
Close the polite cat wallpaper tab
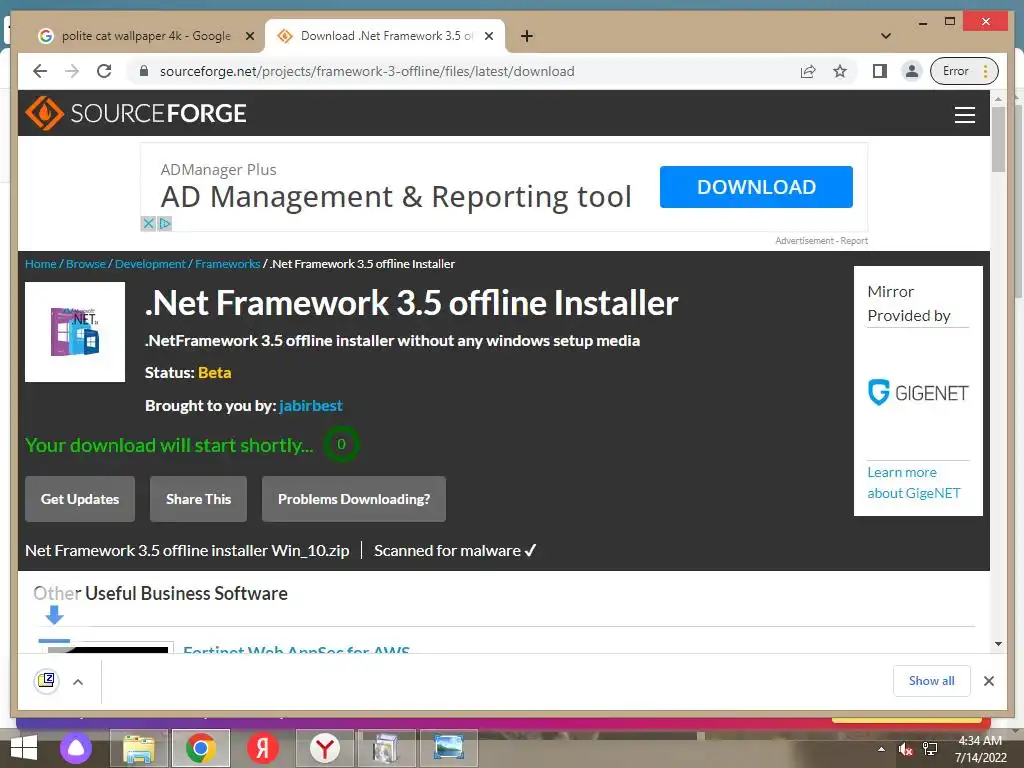click(x=249, y=36)
